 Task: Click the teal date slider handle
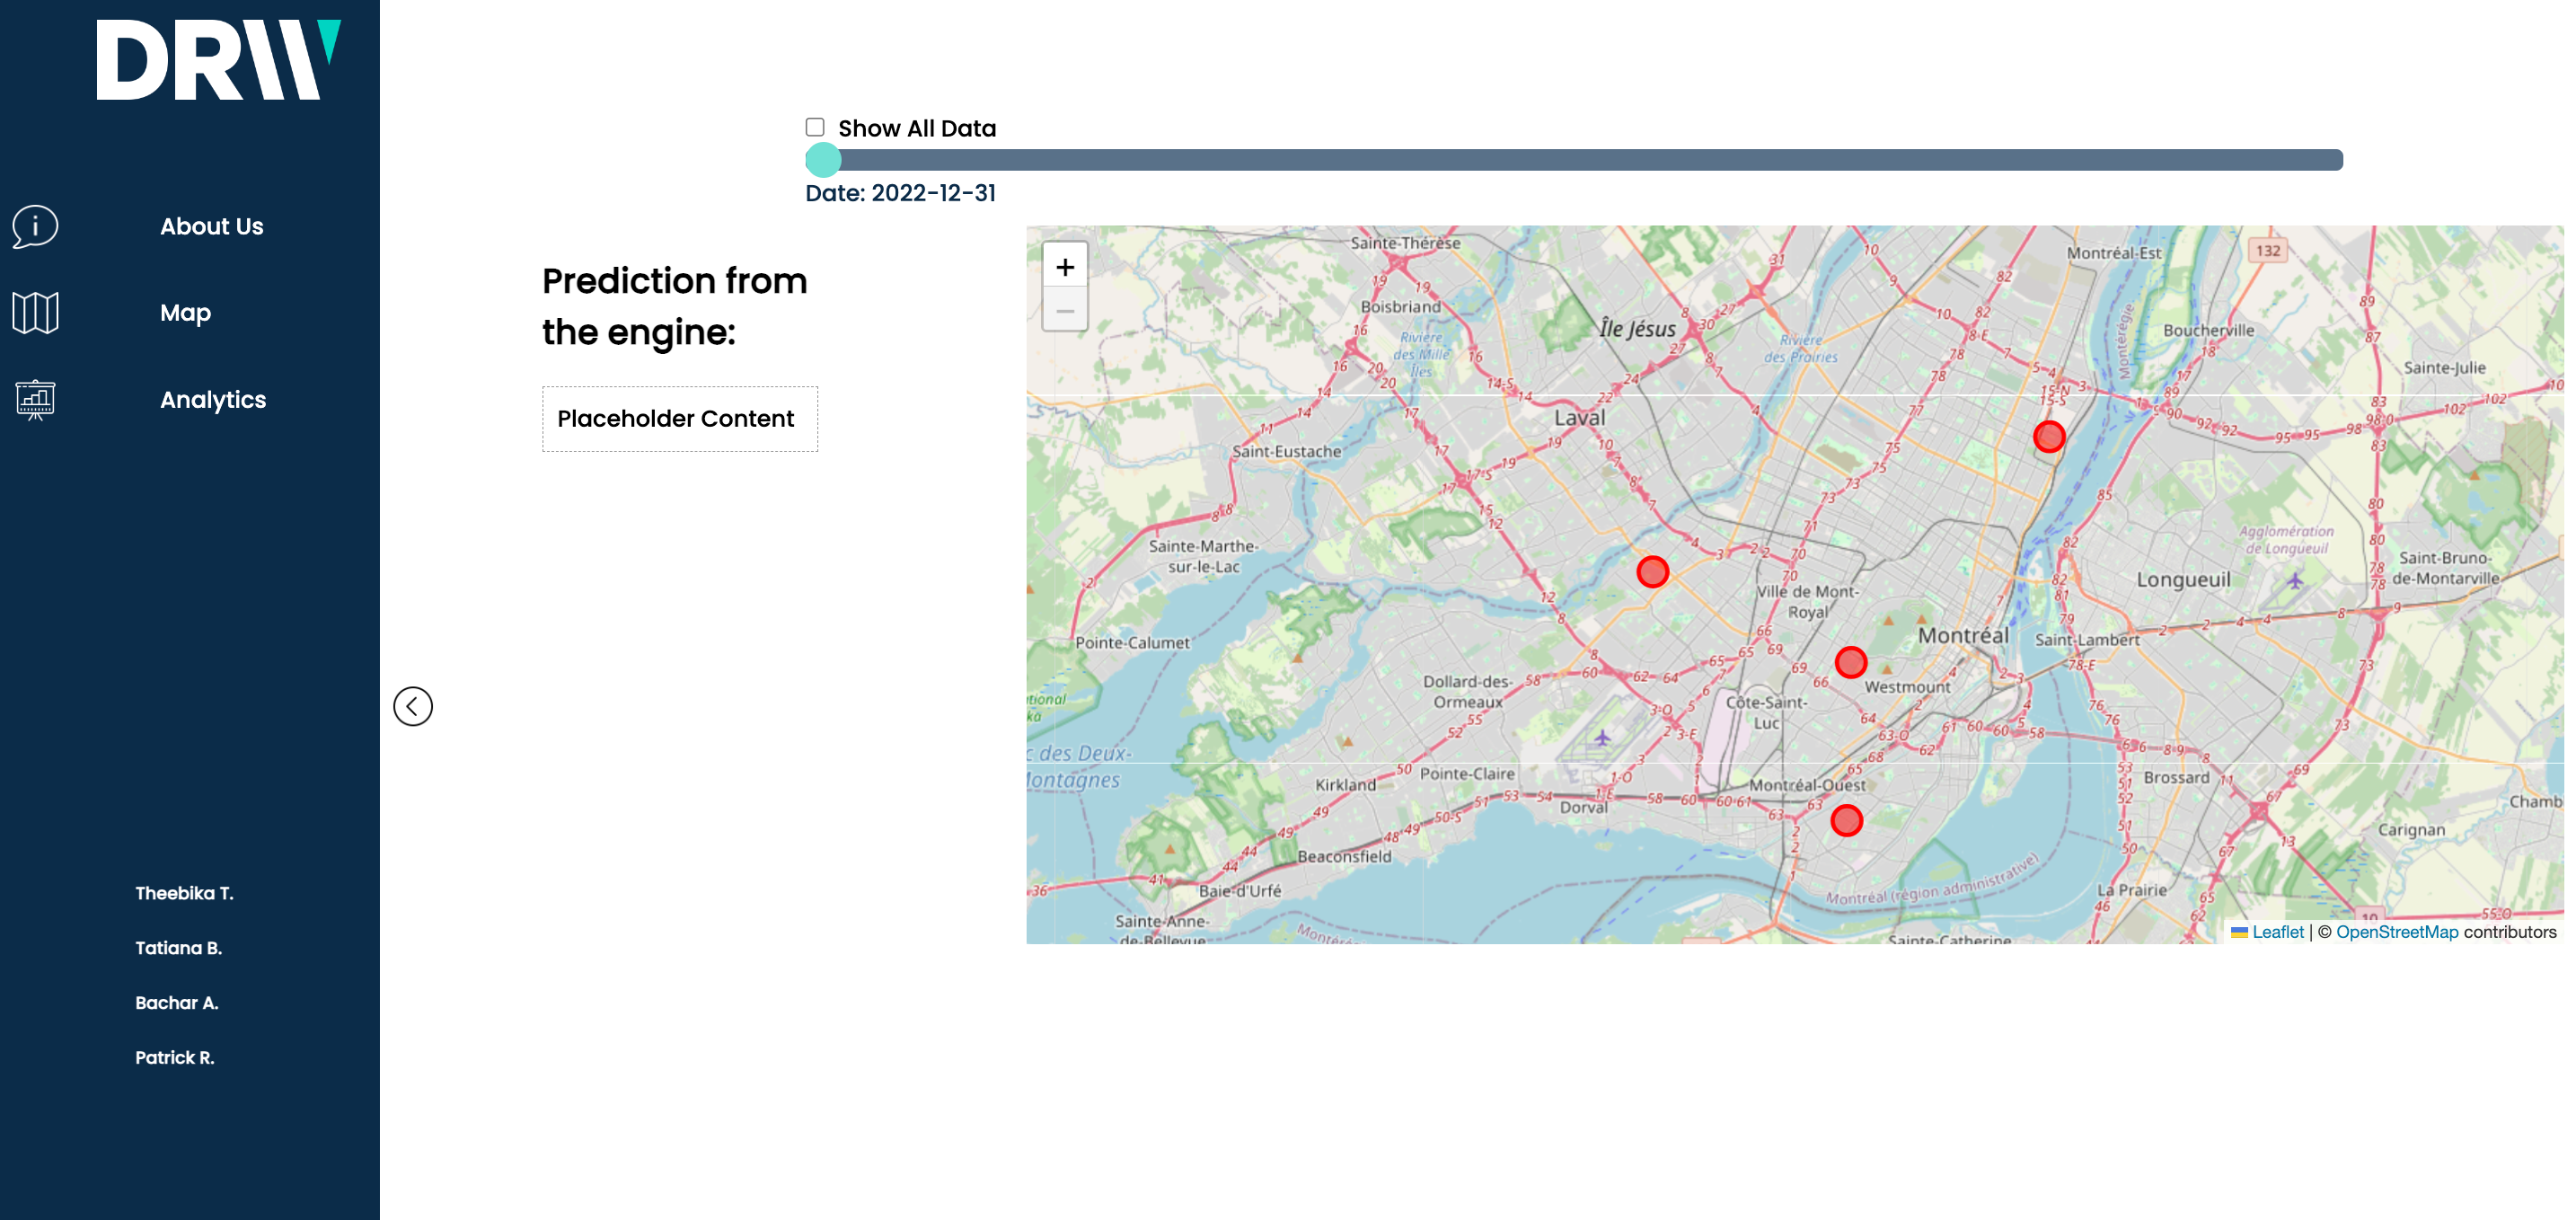[x=823, y=160]
